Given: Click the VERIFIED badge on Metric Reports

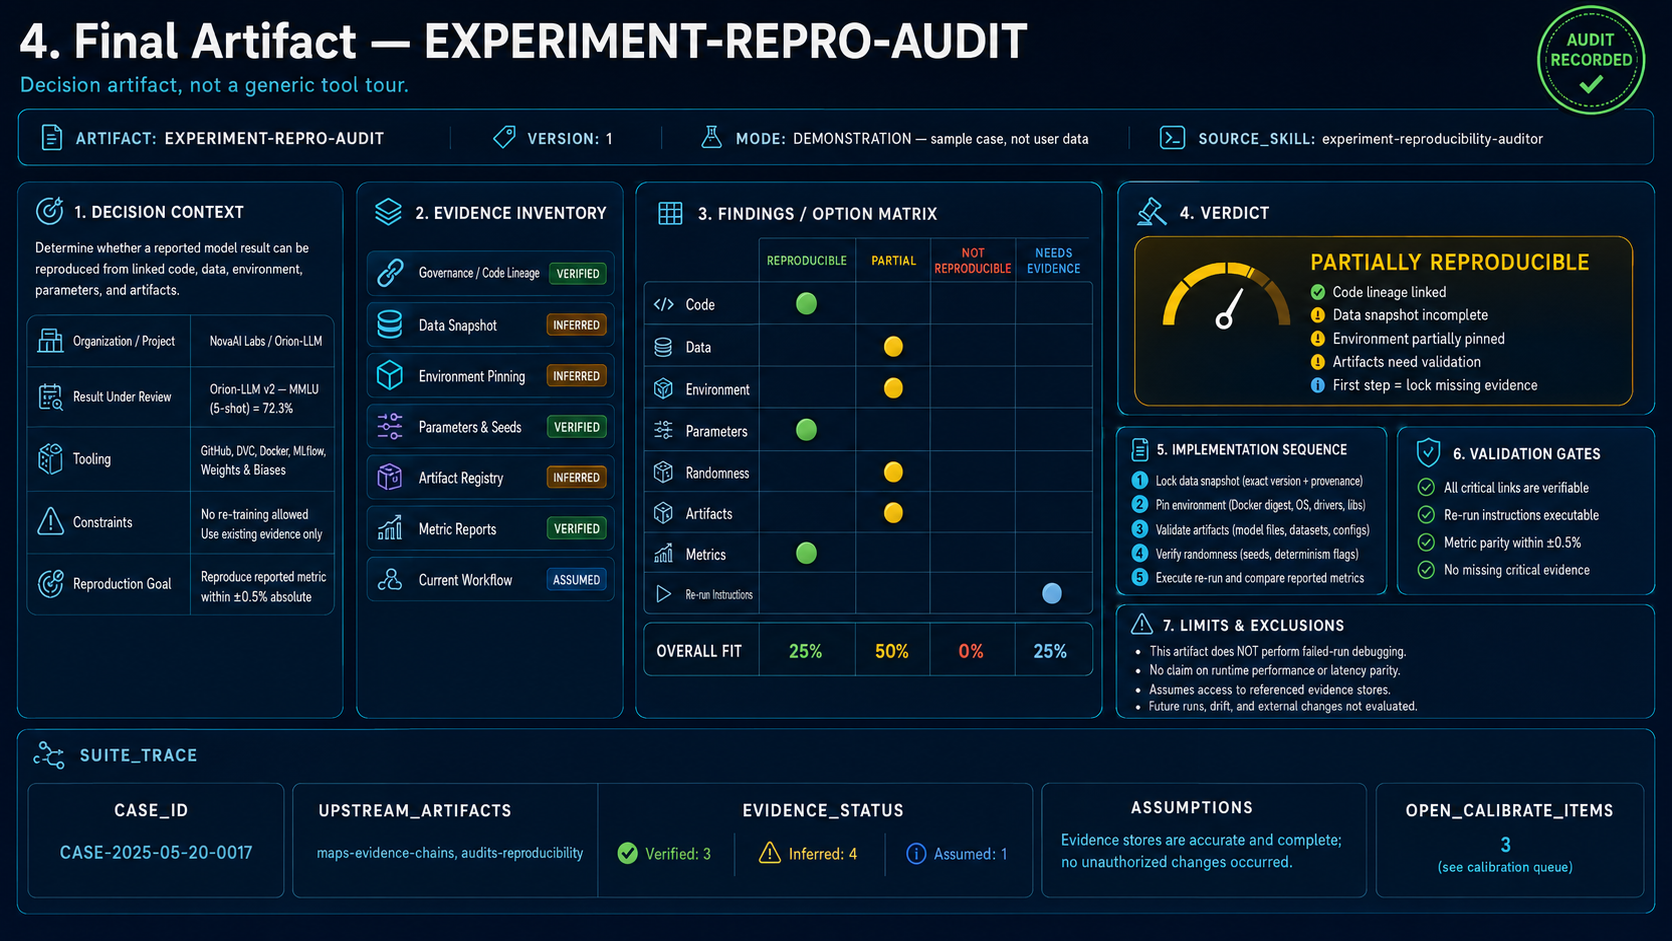Looking at the screenshot, I should tap(577, 529).
